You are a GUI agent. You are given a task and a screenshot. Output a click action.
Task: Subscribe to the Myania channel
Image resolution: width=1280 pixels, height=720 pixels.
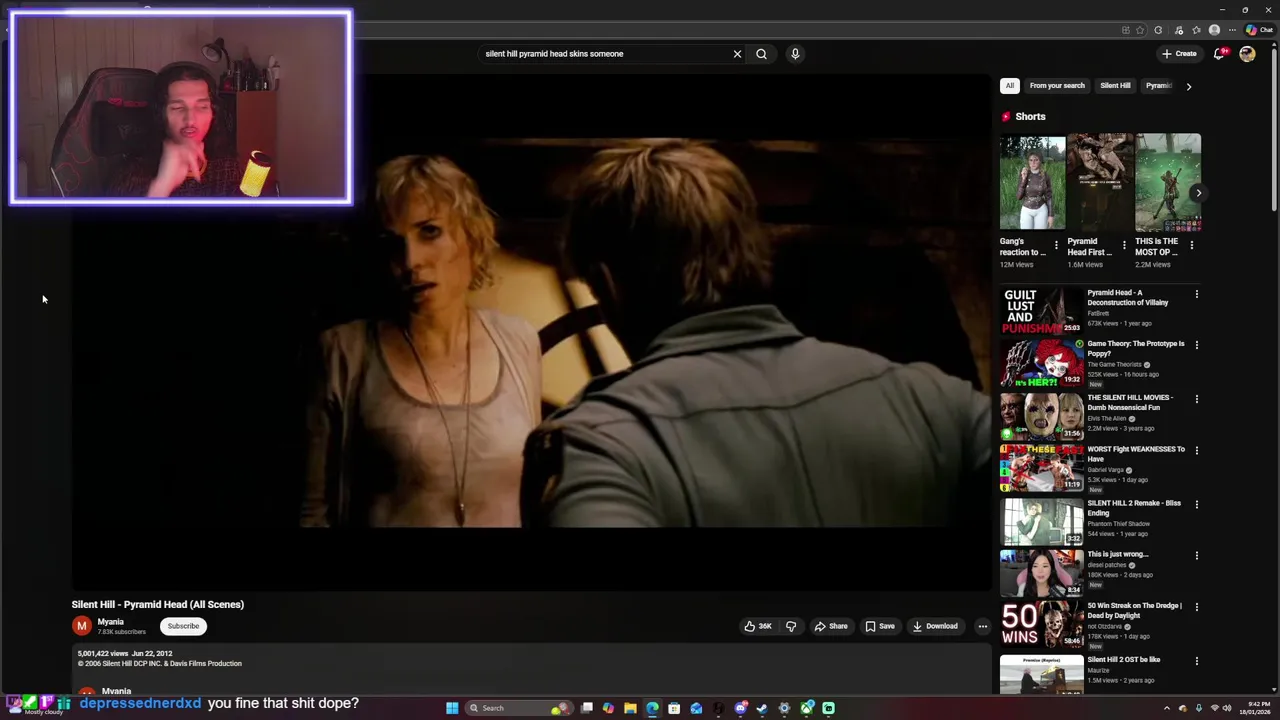pos(183,626)
